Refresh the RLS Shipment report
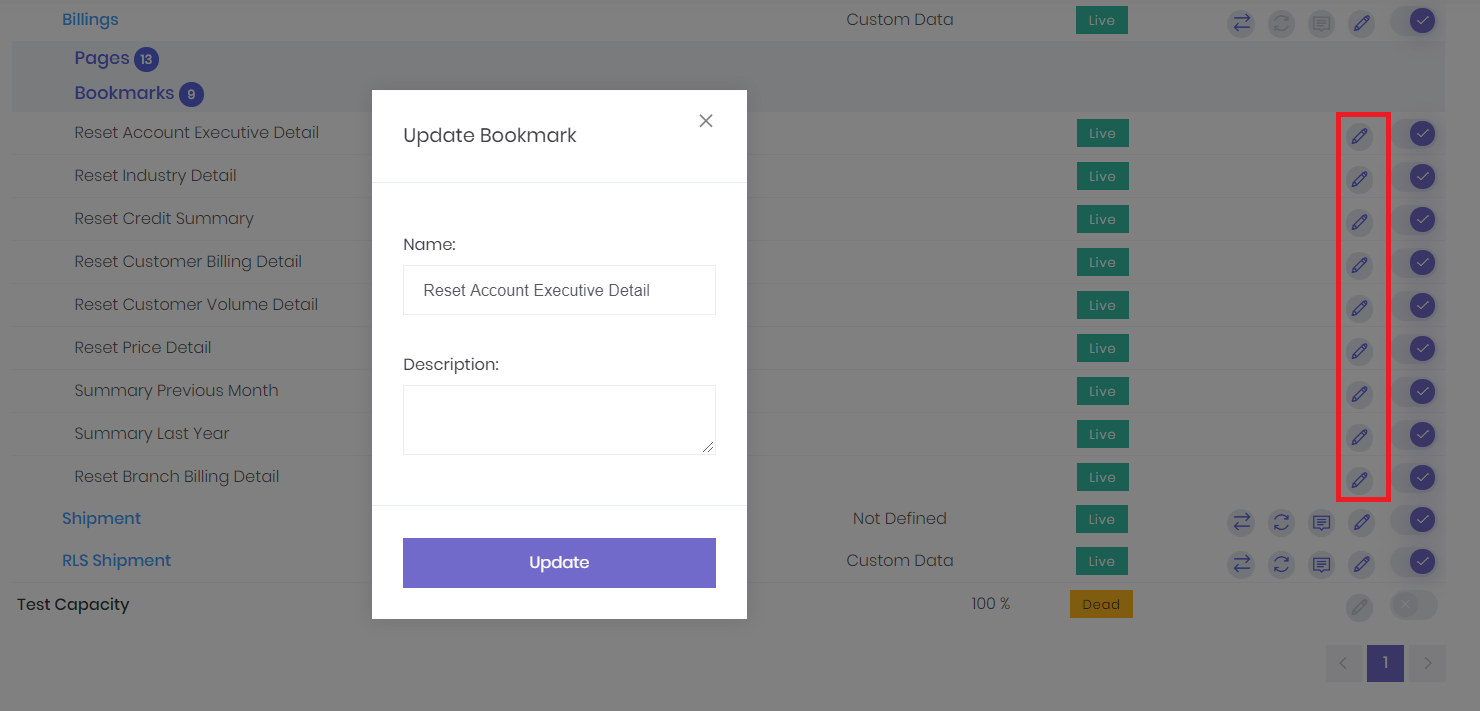 tap(1281, 564)
